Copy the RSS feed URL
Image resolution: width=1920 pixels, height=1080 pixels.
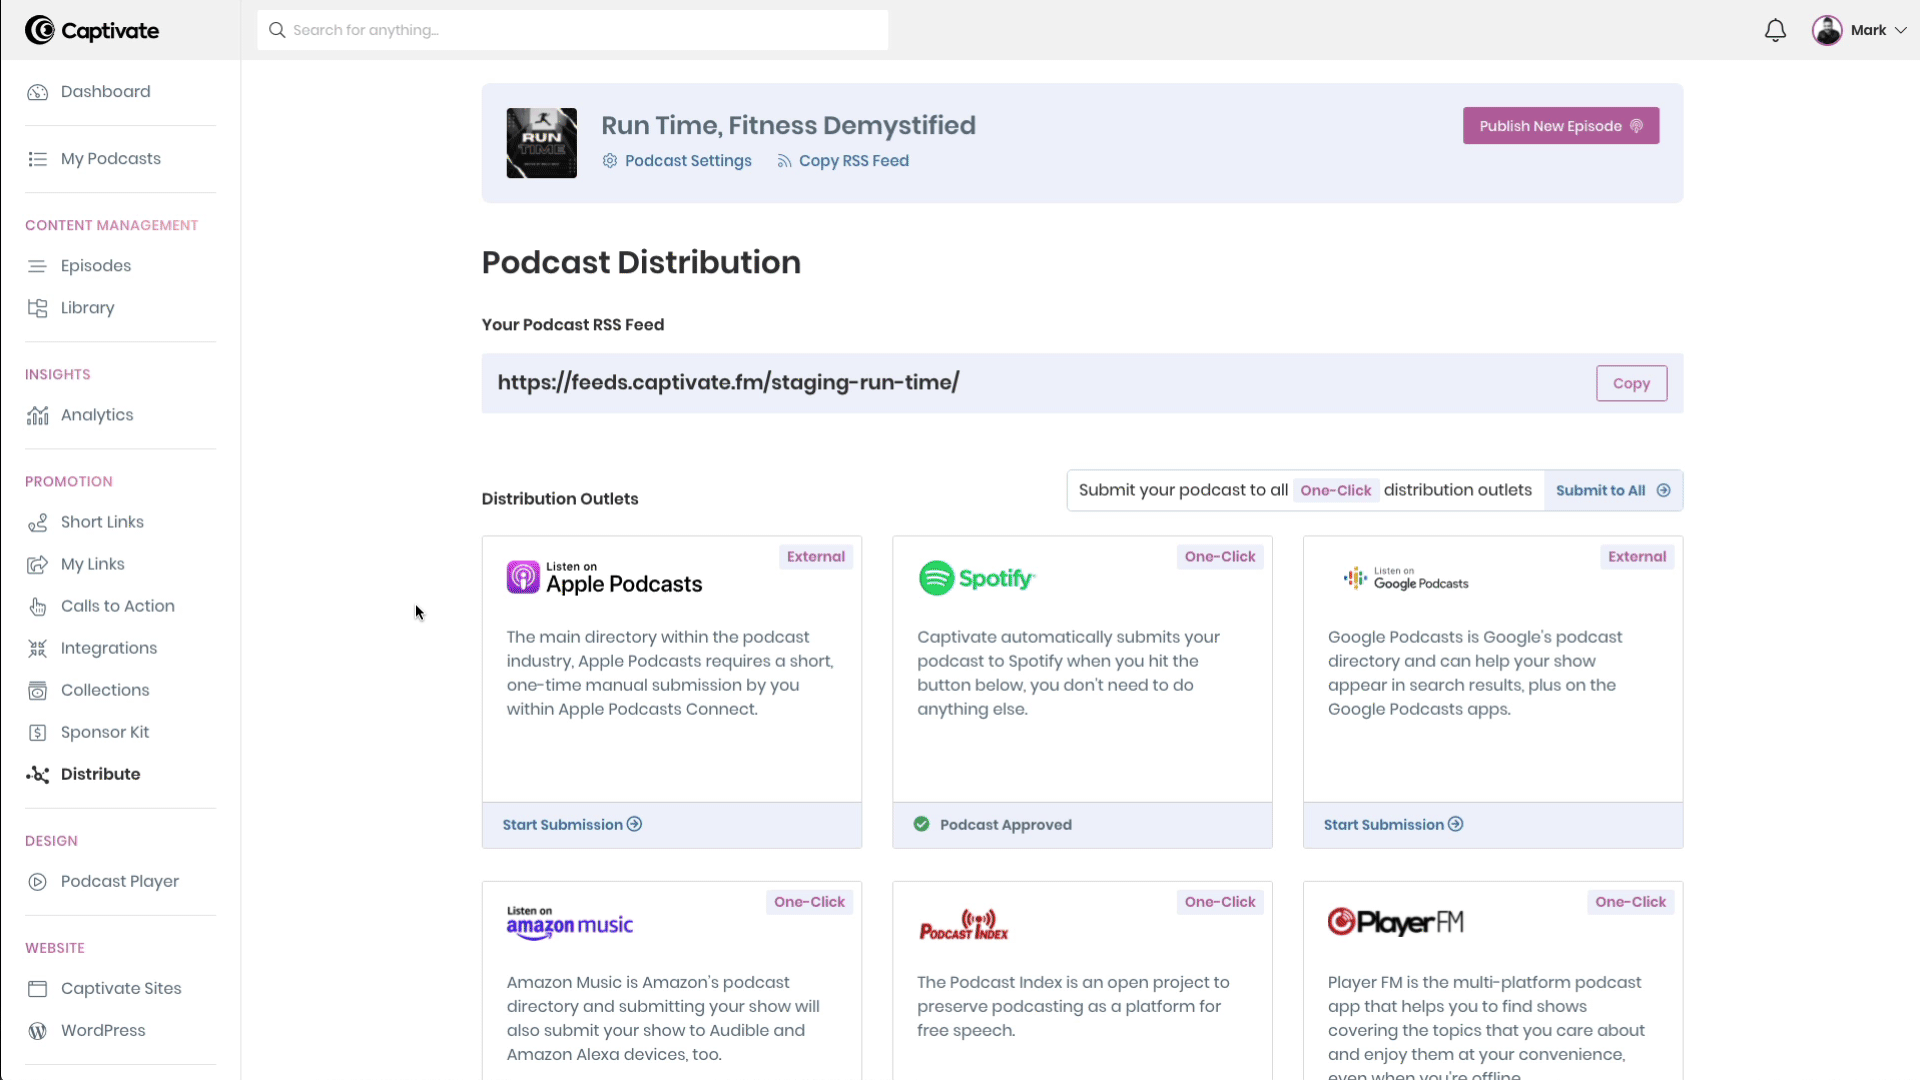(x=1631, y=382)
